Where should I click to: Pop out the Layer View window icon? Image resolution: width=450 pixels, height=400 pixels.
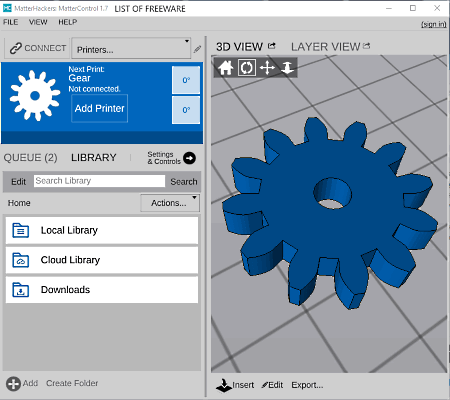(367, 46)
